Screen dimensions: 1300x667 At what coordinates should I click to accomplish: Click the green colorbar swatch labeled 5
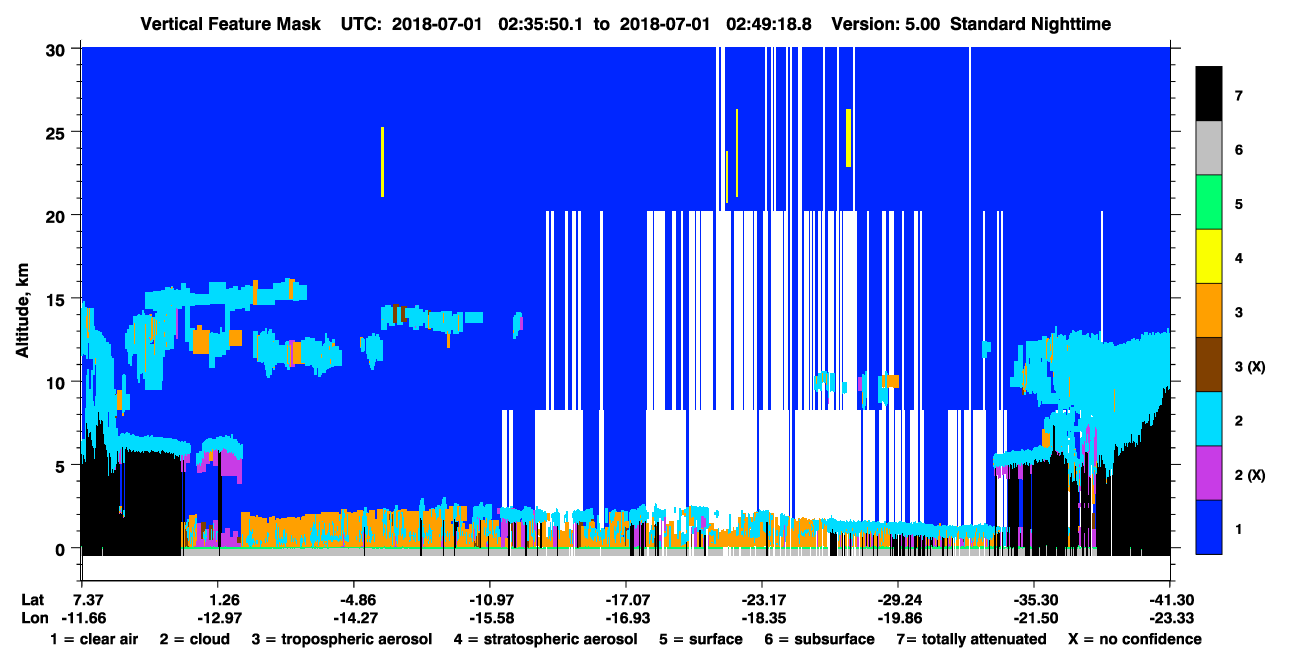pyautogui.click(x=1209, y=203)
